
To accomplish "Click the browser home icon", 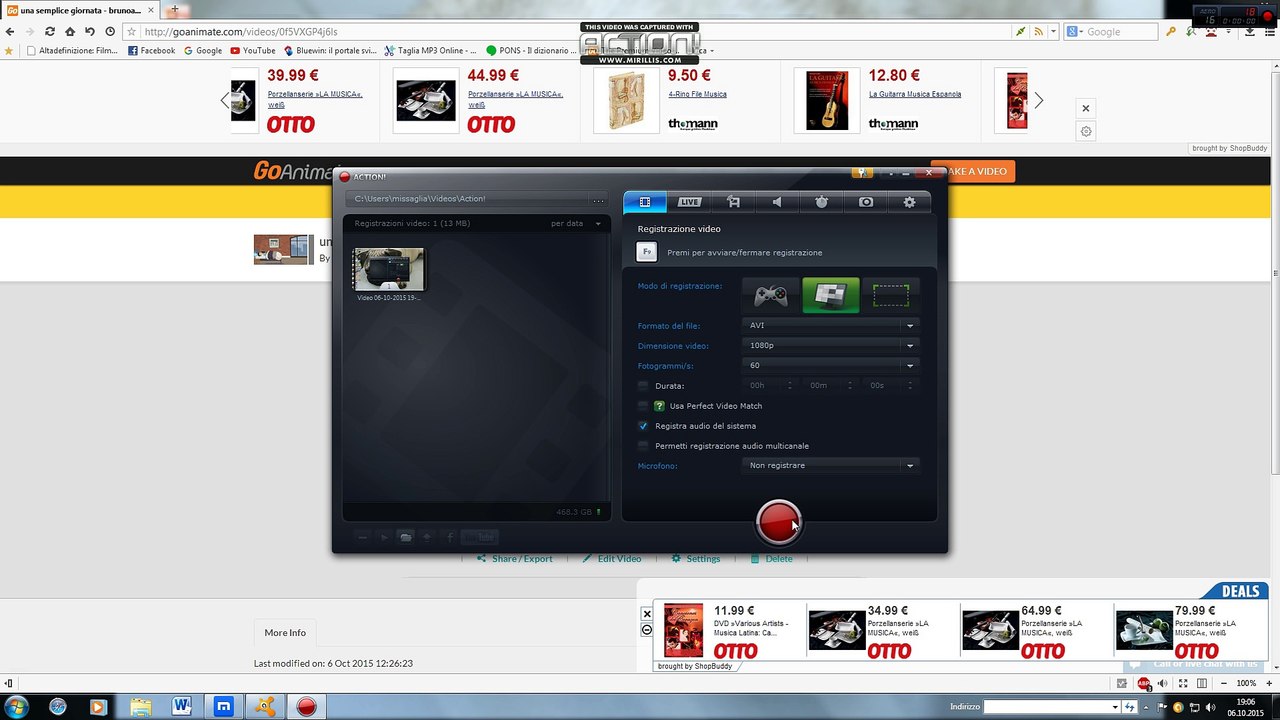I will 69,32.
